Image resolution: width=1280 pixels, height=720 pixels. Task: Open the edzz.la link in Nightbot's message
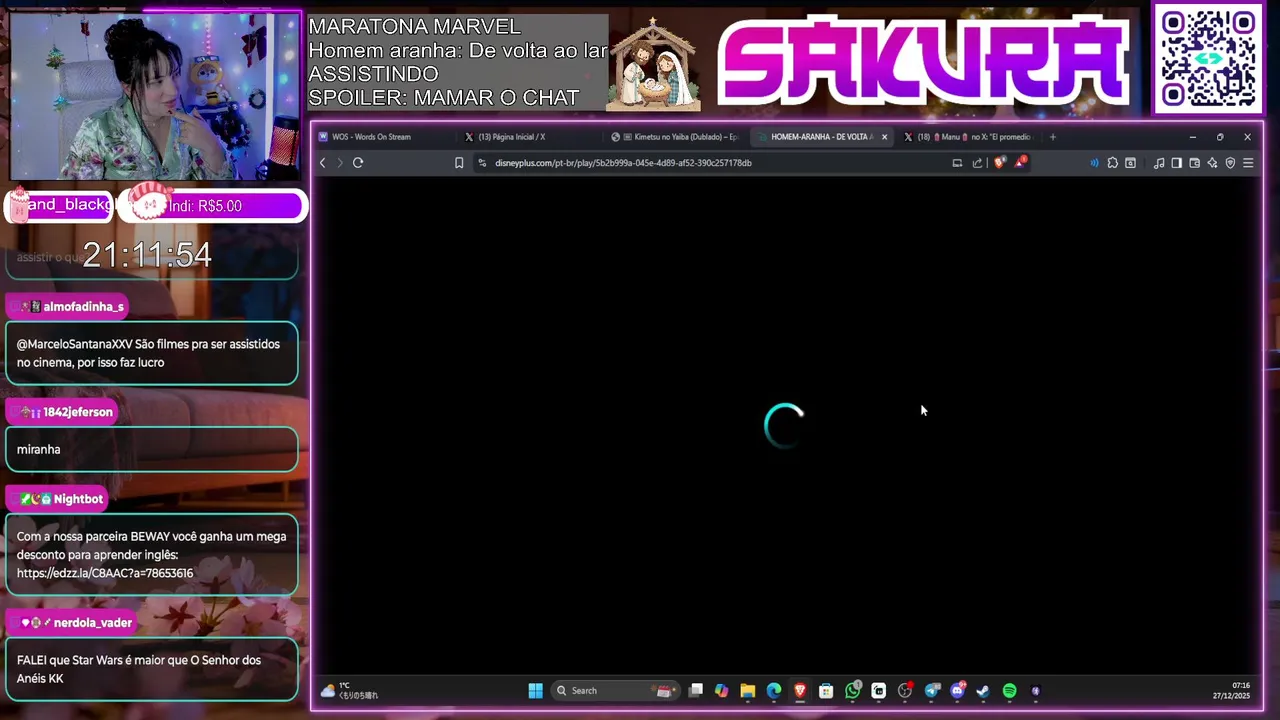pos(105,573)
